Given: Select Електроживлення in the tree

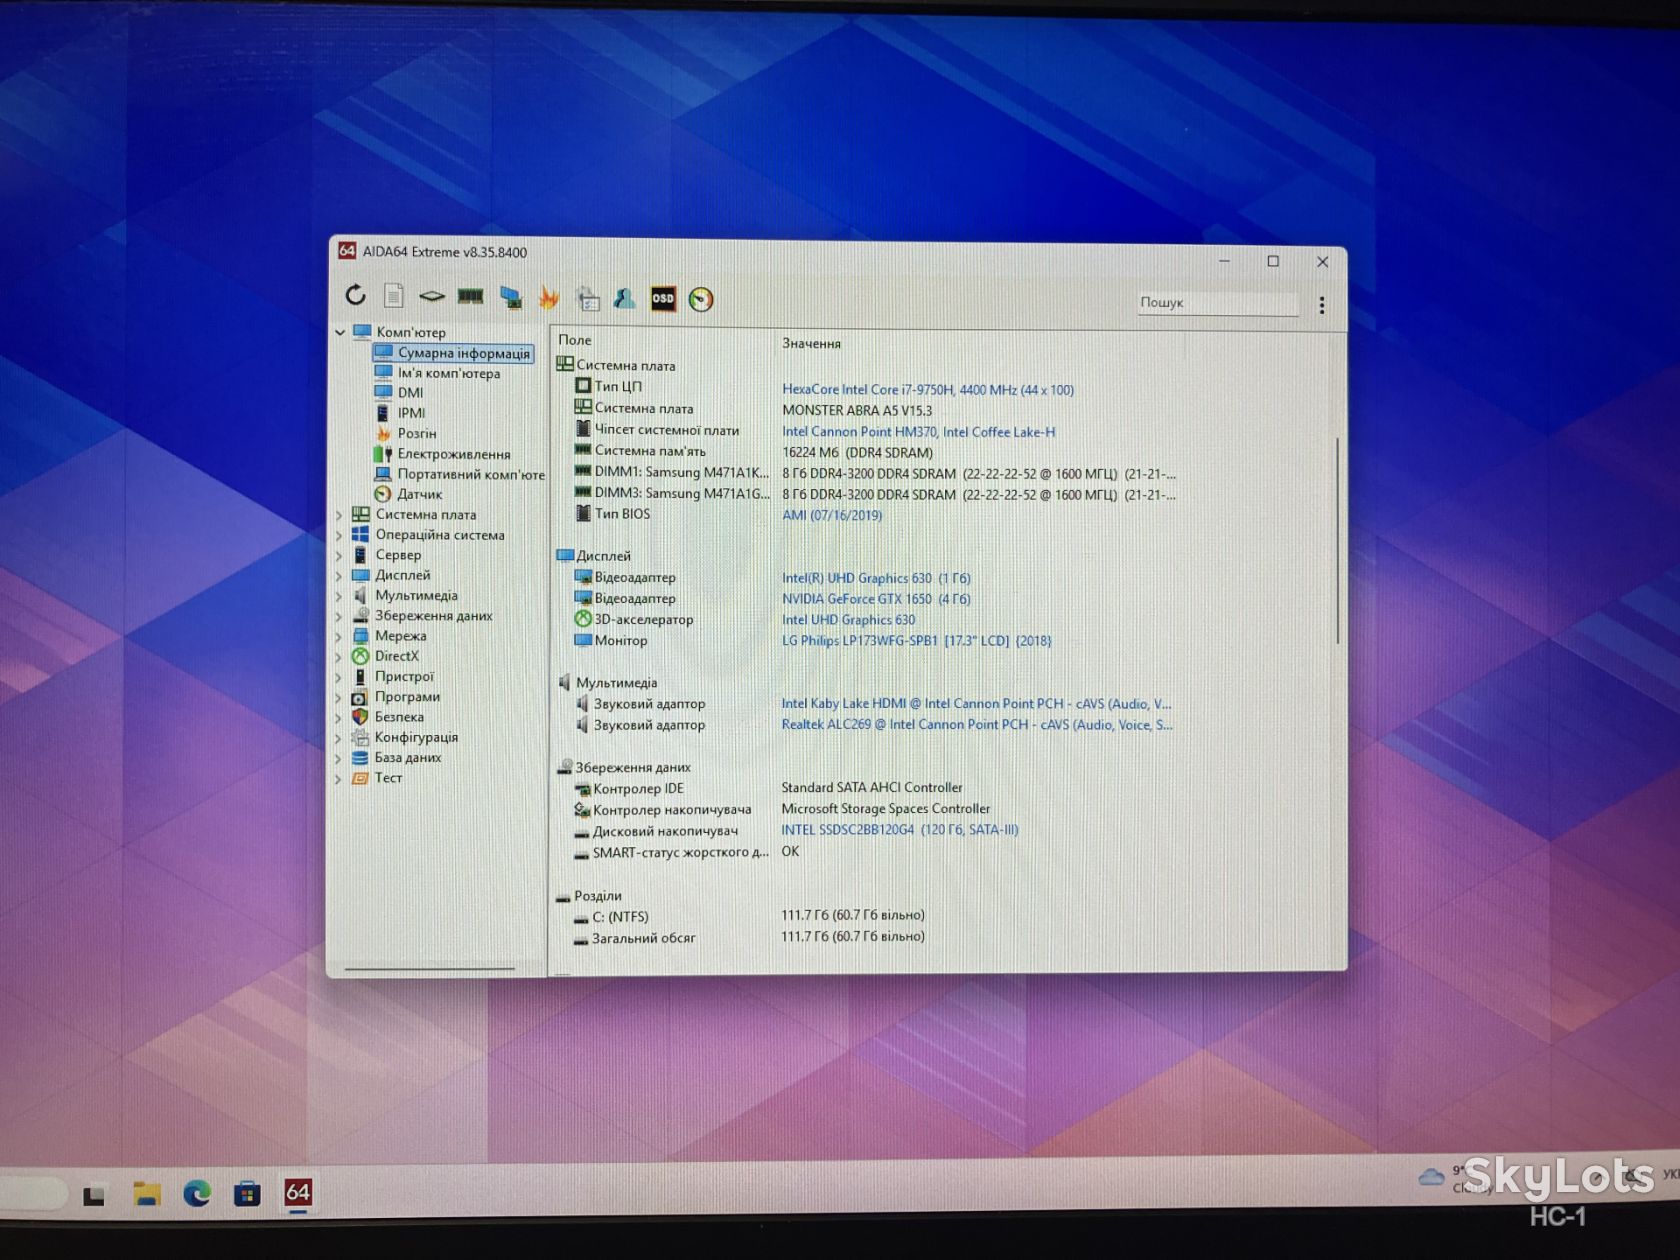Looking at the screenshot, I should 454,454.
